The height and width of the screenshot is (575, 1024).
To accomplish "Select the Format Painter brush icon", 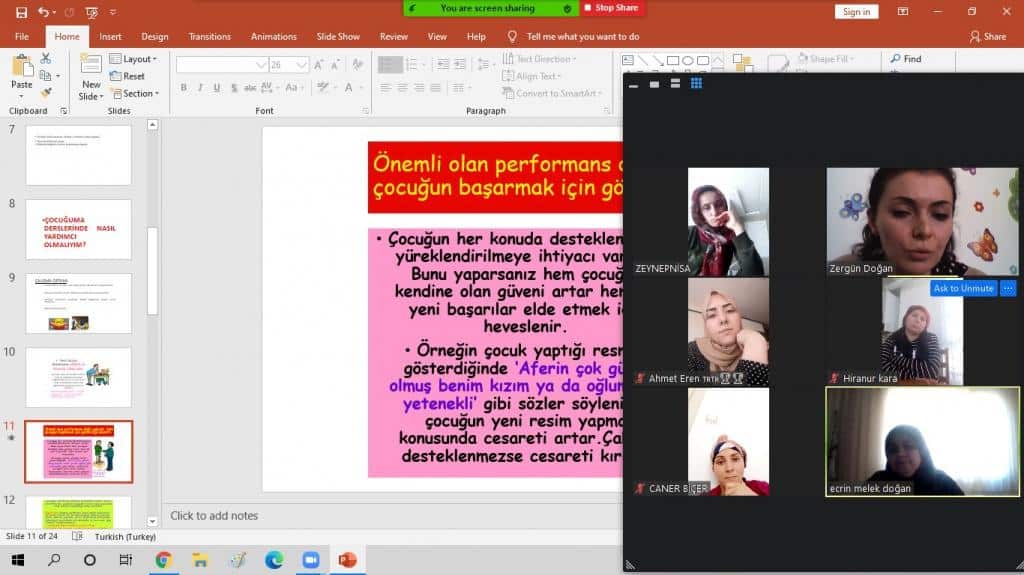I will [x=45, y=93].
